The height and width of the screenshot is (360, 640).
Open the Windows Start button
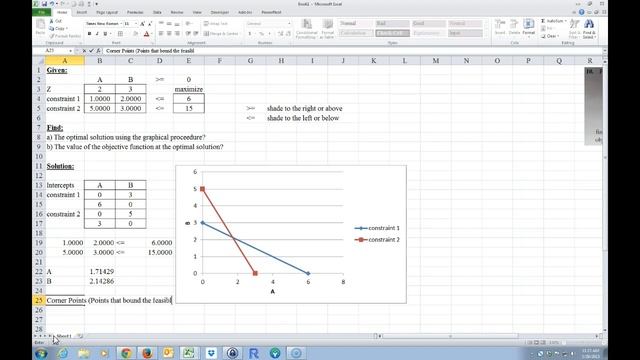tap(41, 353)
